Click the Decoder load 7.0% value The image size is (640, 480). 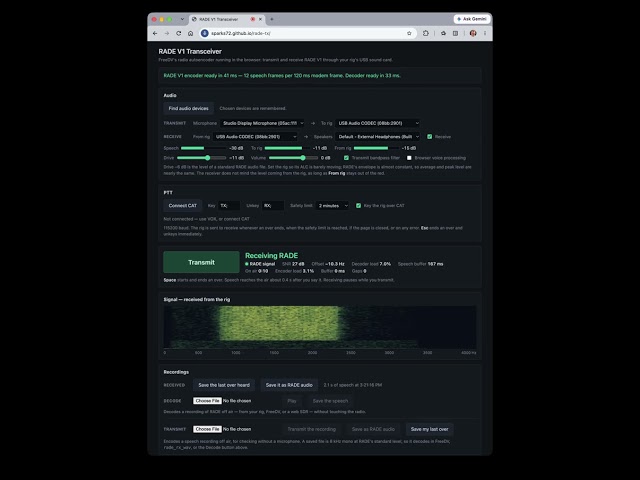coord(385,264)
